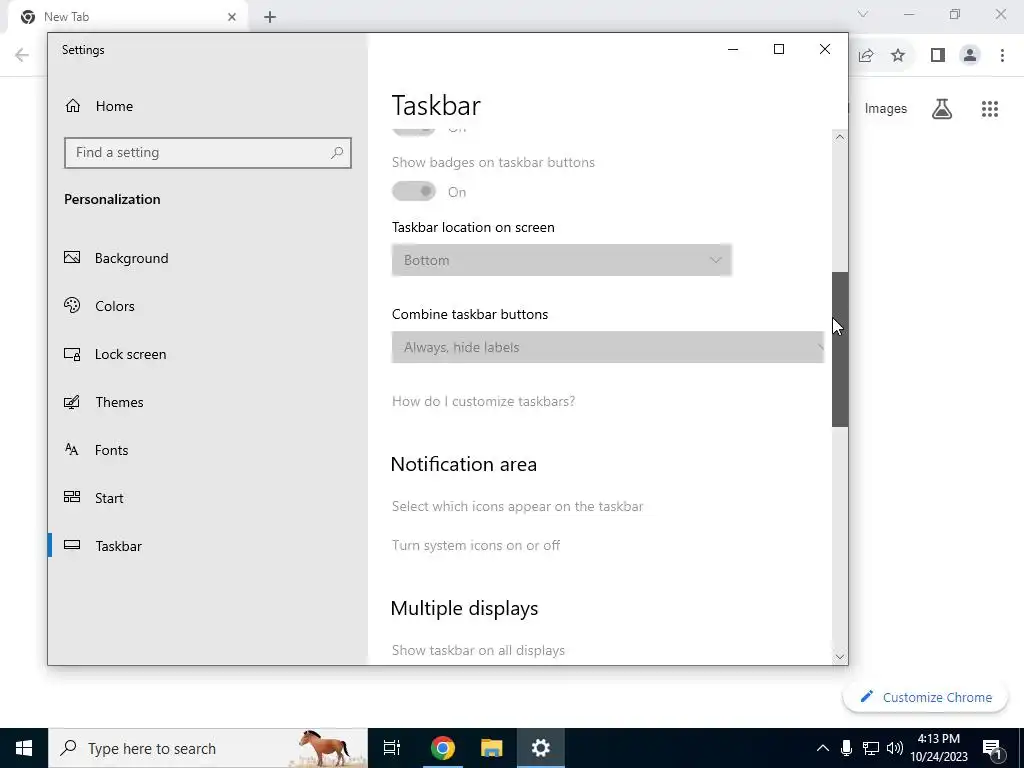The width and height of the screenshot is (1024, 768).
Task: Click the Themes brush icon in sidebar
Action: click(72, 402)
